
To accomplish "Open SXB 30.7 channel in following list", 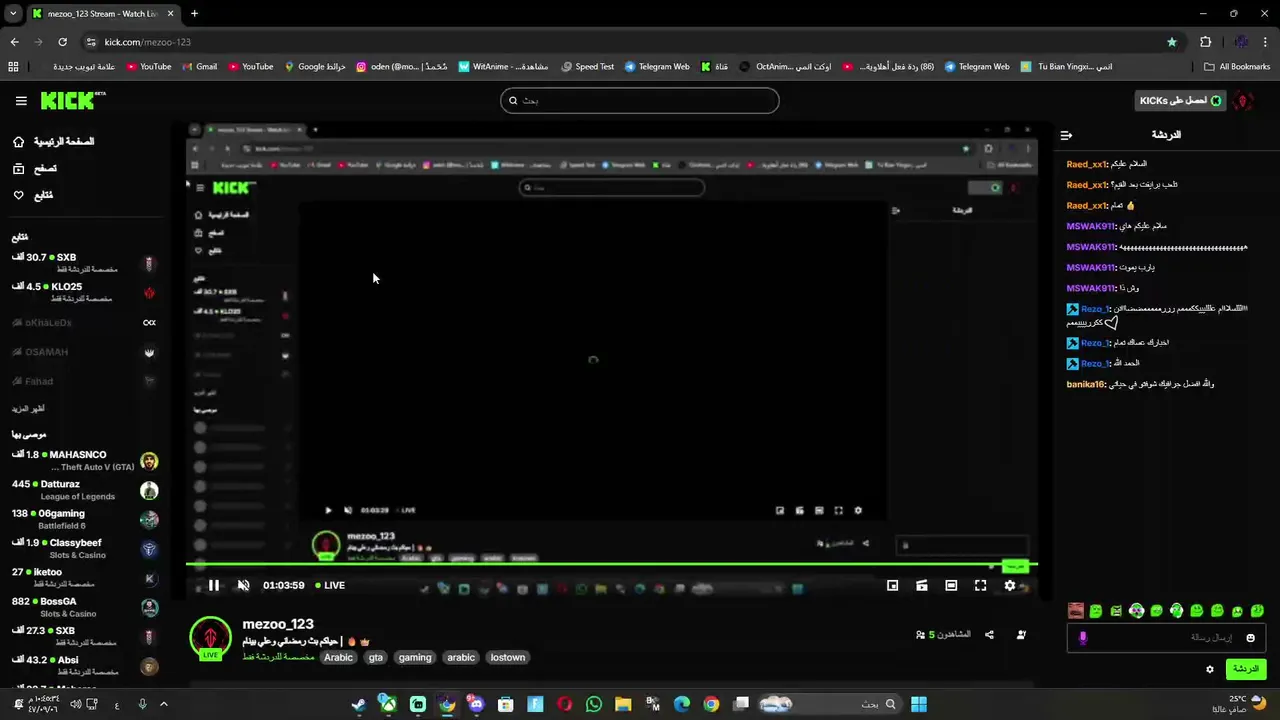I will [85, 263].
